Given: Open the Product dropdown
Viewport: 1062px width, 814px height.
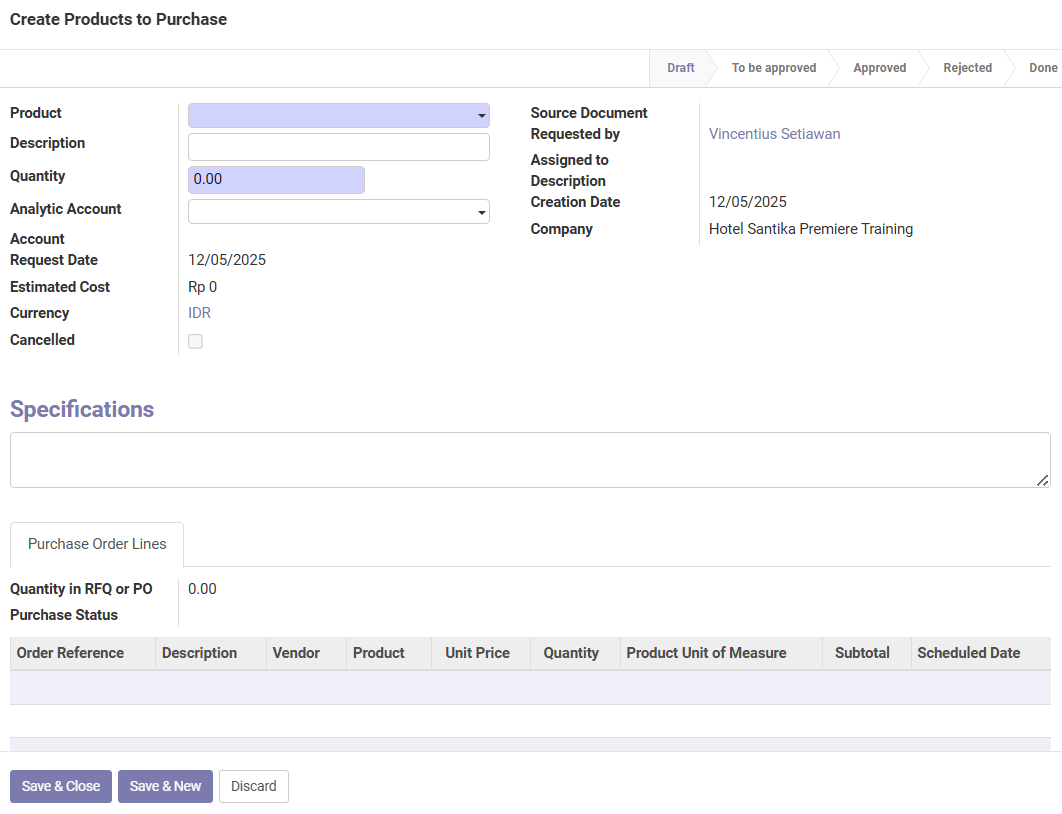Looking at the screenshot, I should (x=338, y=116).
